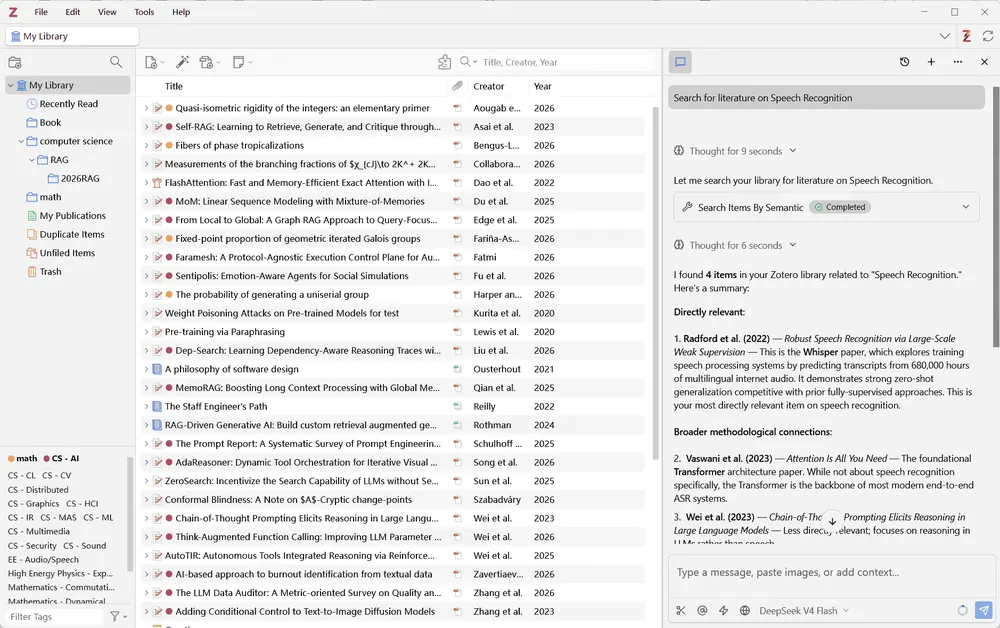
Task: Click the chat panel toggle icon
Action: coord(680,62)
